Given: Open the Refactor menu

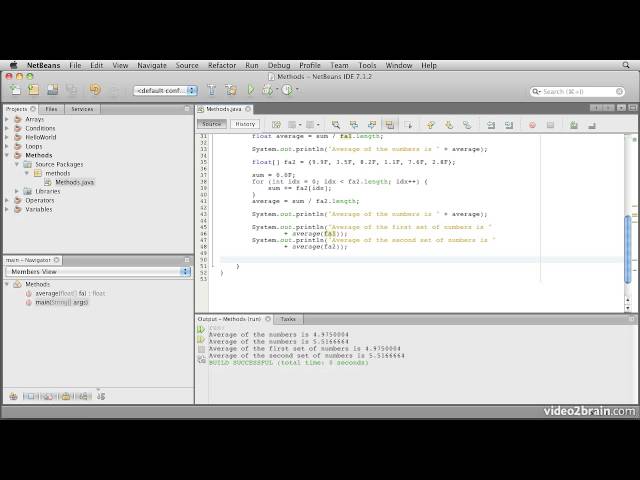Looking at the screenshot, I should click(222, 65).
